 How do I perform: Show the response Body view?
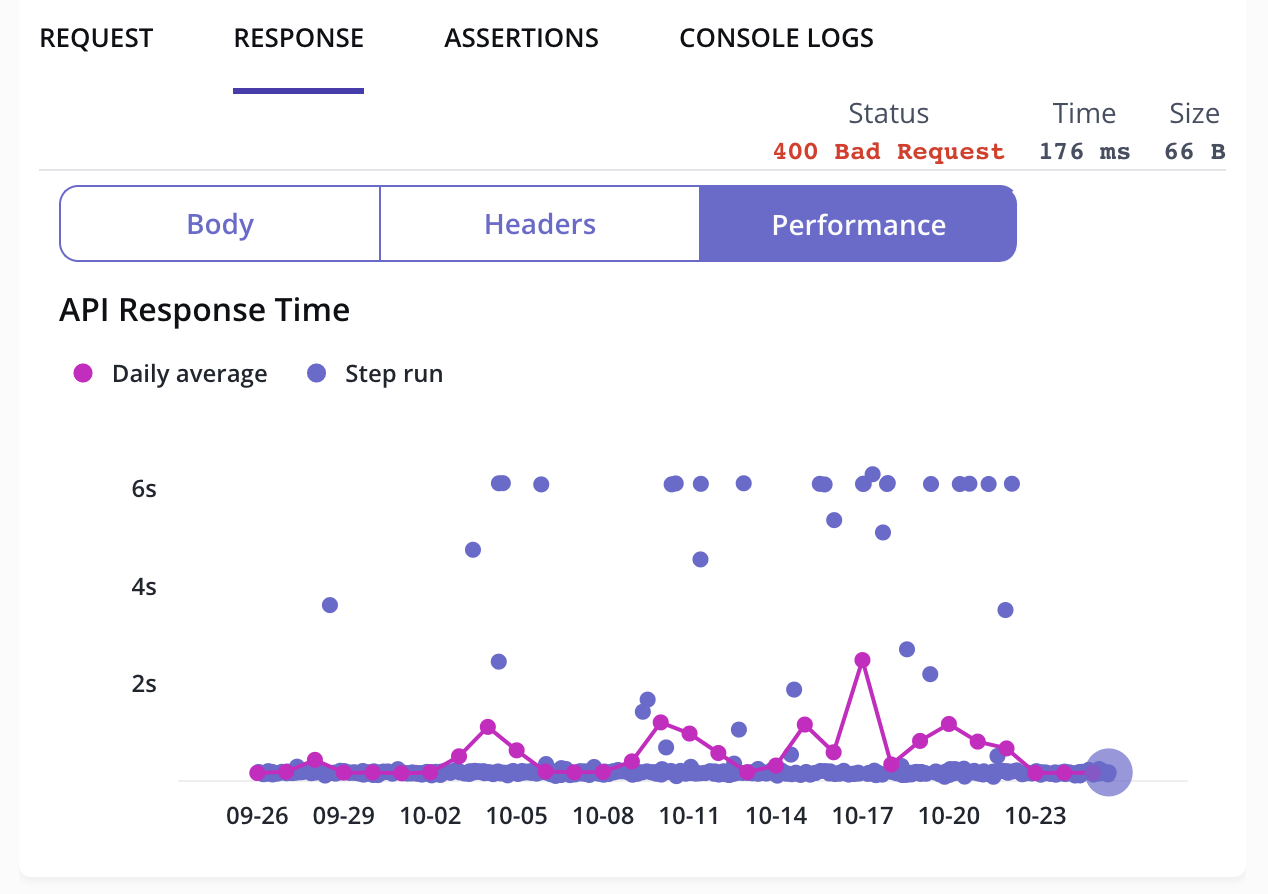pyautogui.click(x=220, y=224)
